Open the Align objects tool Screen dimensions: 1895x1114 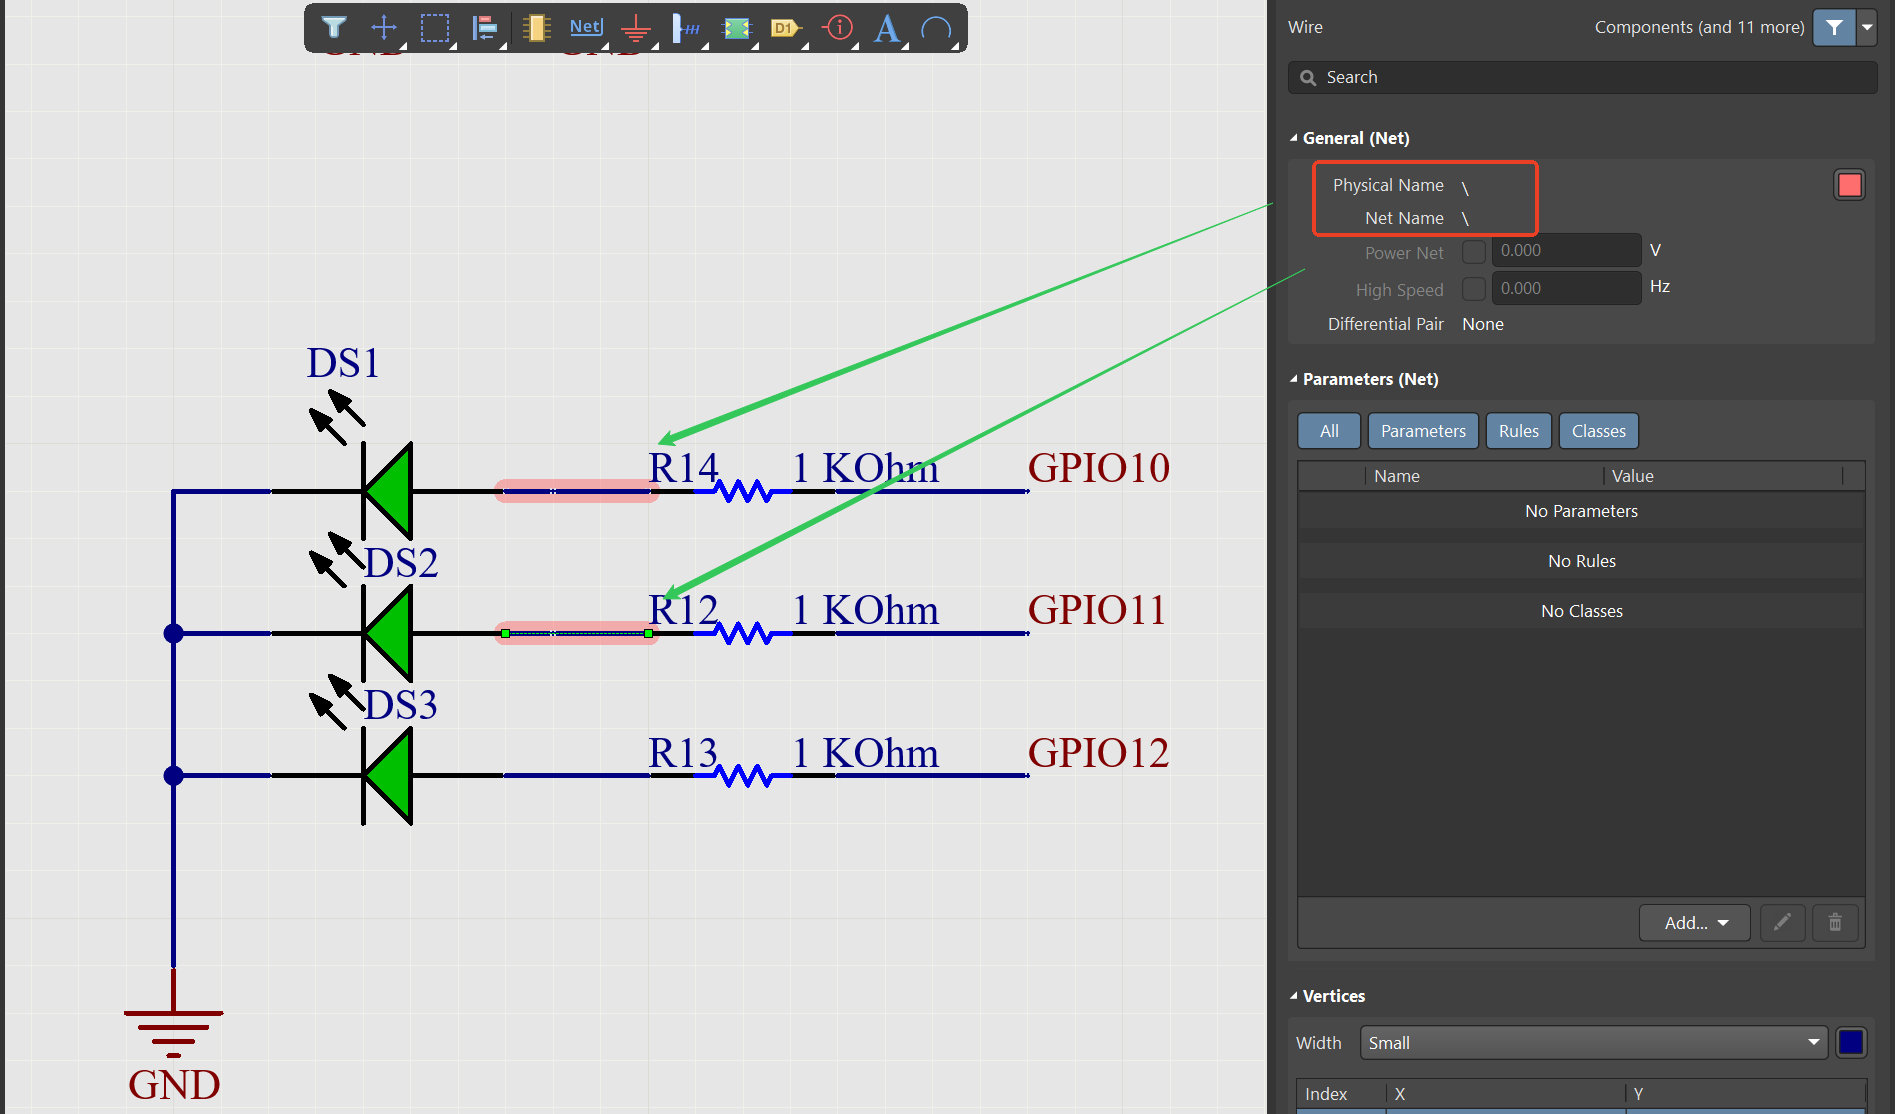[x=485, y=28]
